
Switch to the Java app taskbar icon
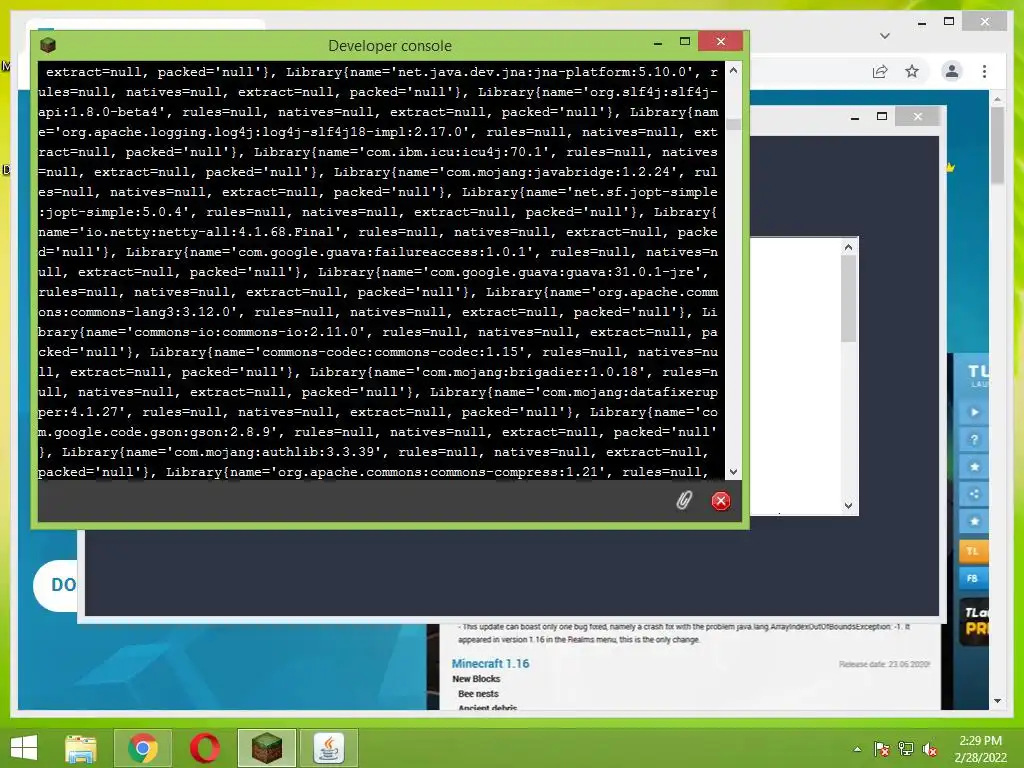(329, 748)
